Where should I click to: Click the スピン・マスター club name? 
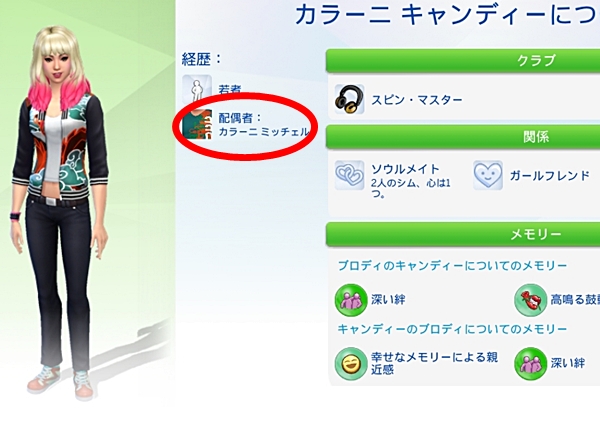tap(417, 100)
